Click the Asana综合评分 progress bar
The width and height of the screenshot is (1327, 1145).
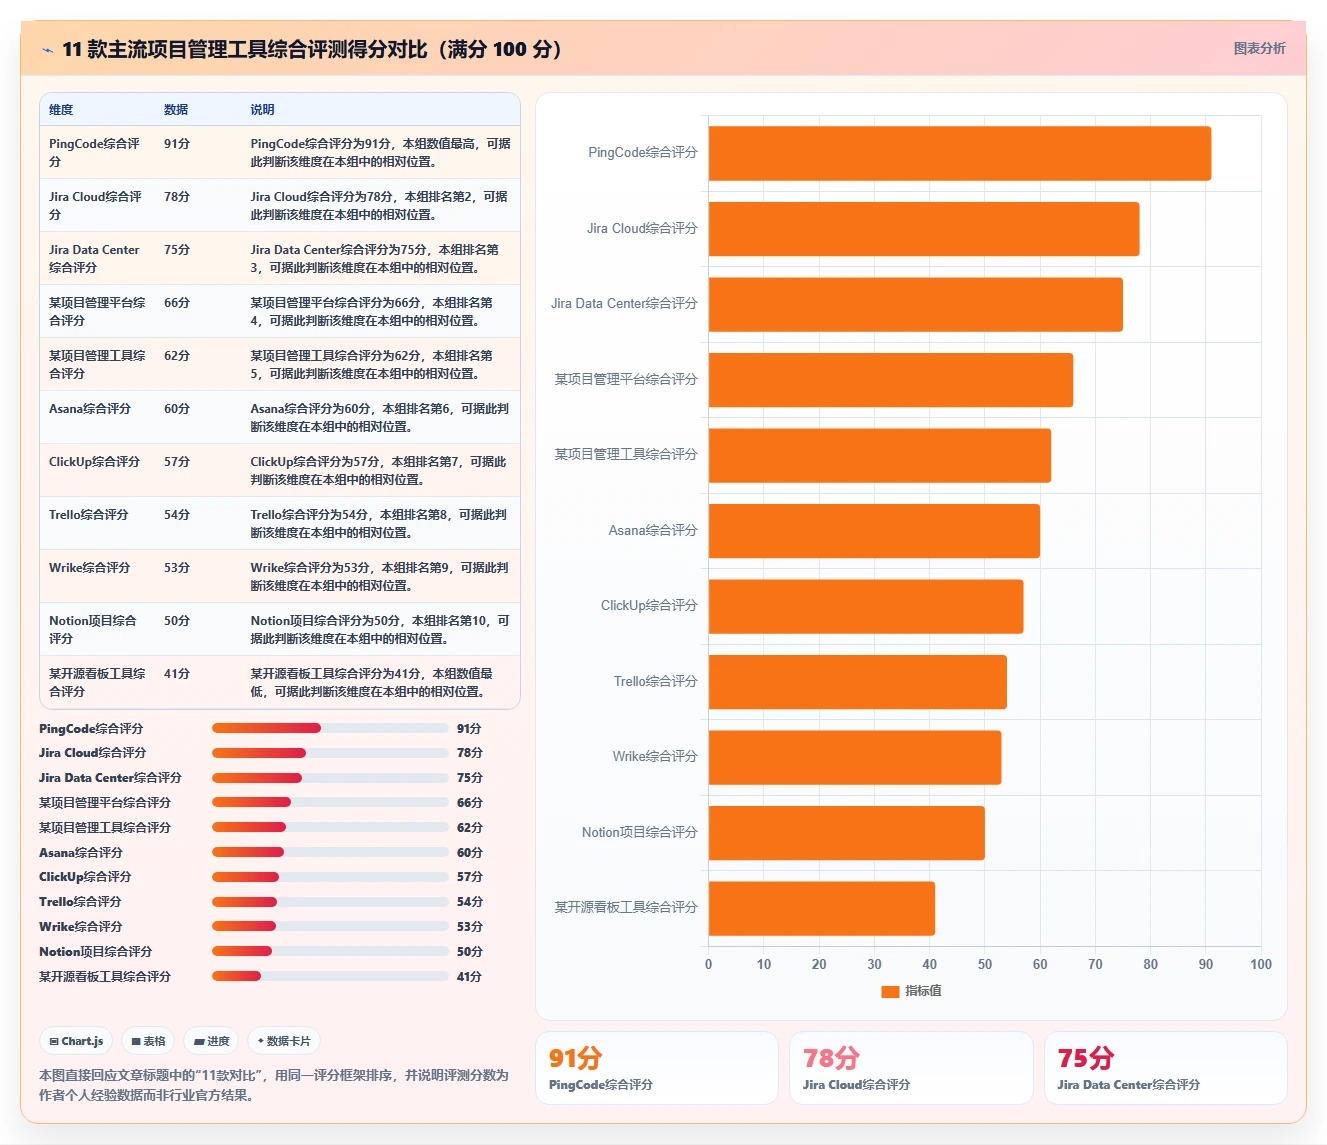tap(330, 852)
